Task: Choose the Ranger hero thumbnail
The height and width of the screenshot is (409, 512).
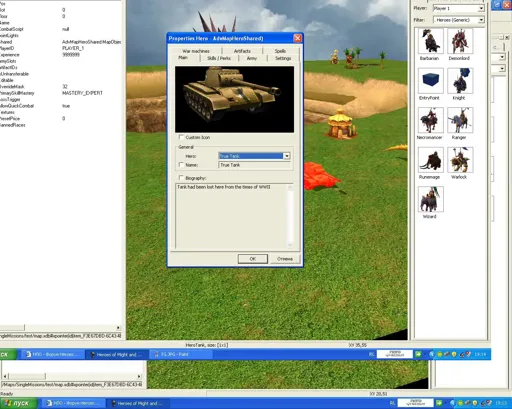Action: (460, 120)
